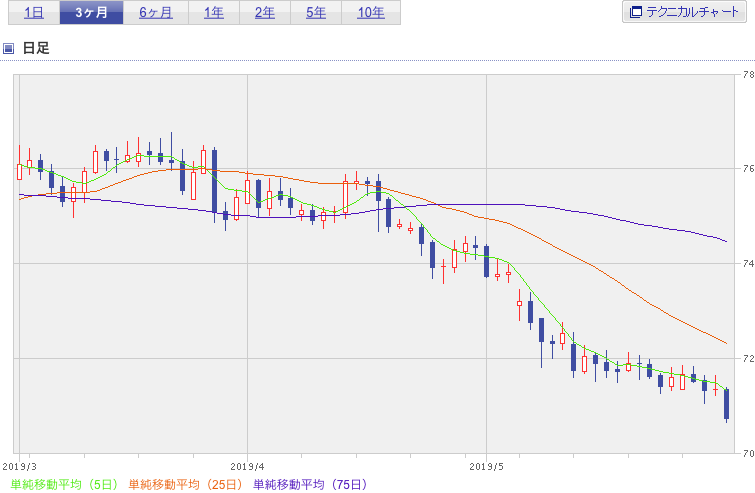Switch to the 1日 chart tab
This screenshot has width=755, height=493.
34,13
